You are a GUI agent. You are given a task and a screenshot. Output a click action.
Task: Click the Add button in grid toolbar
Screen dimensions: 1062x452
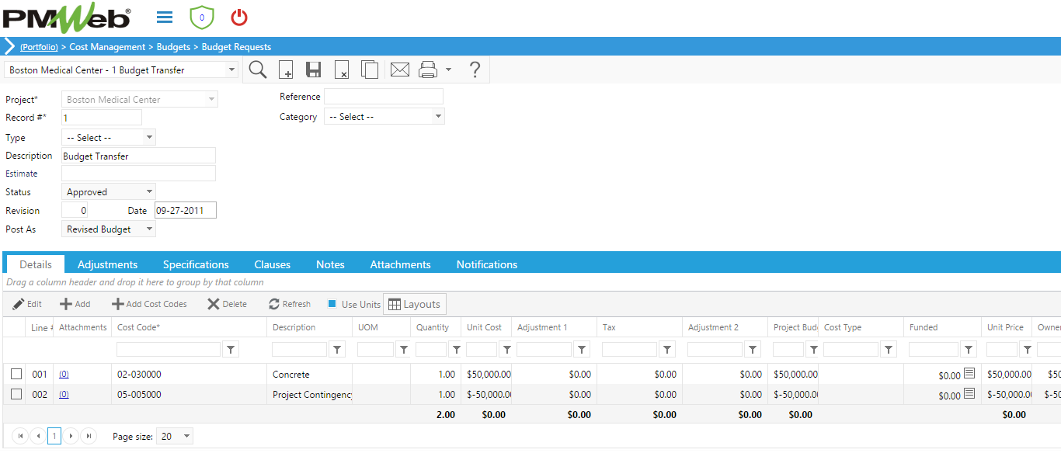75,304
